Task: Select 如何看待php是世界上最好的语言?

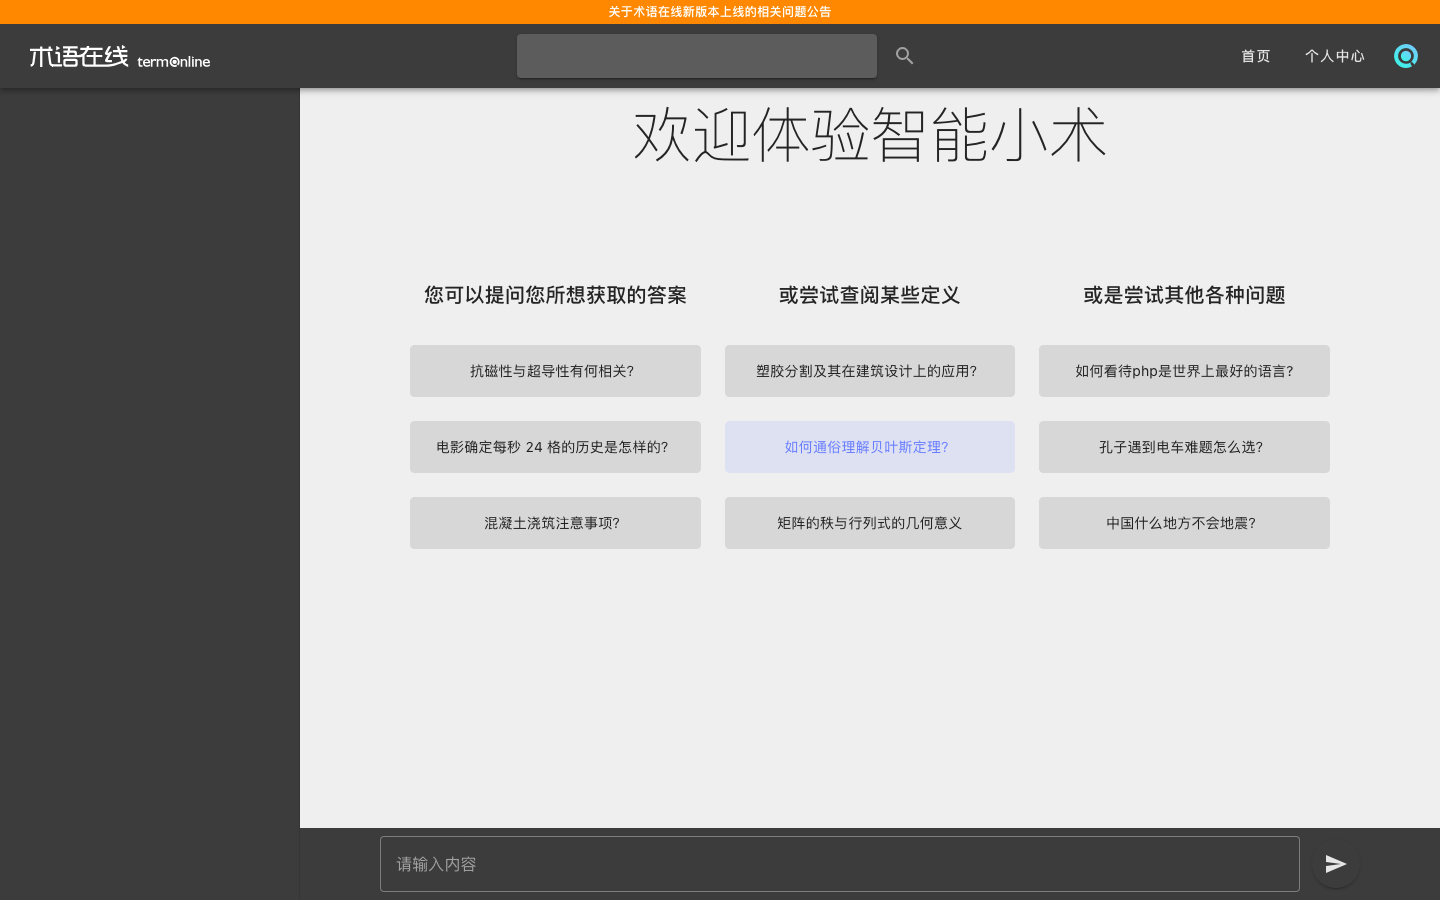Action: (1184, 371)
